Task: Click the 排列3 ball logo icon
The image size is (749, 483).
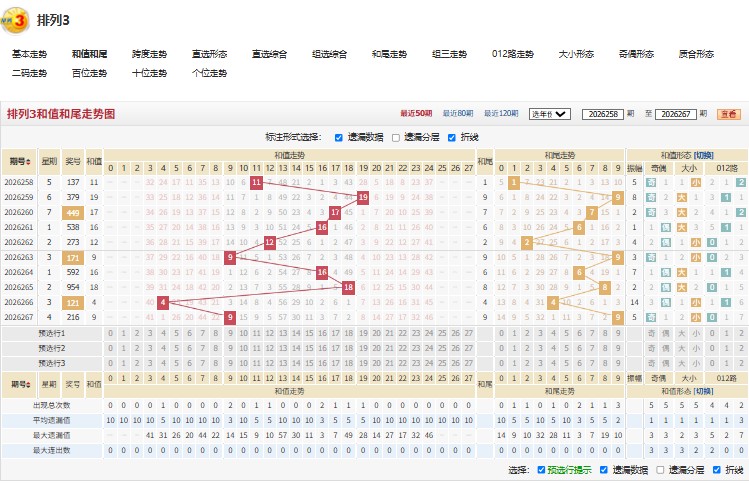Action: pyautogui.click(x=15, y=21)
